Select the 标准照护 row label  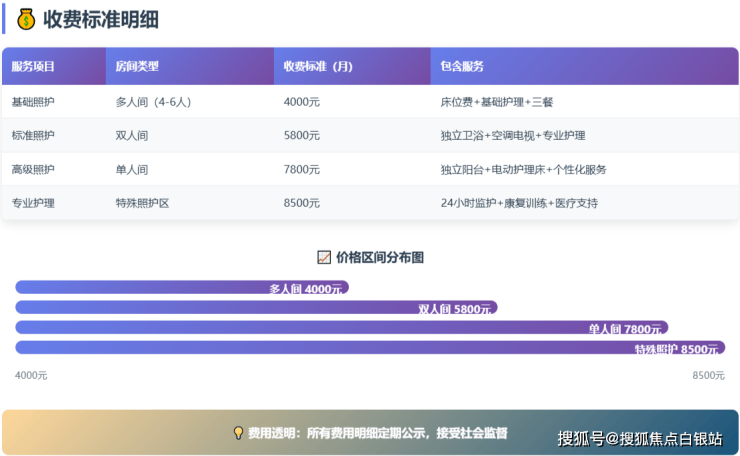coord(34,135)
